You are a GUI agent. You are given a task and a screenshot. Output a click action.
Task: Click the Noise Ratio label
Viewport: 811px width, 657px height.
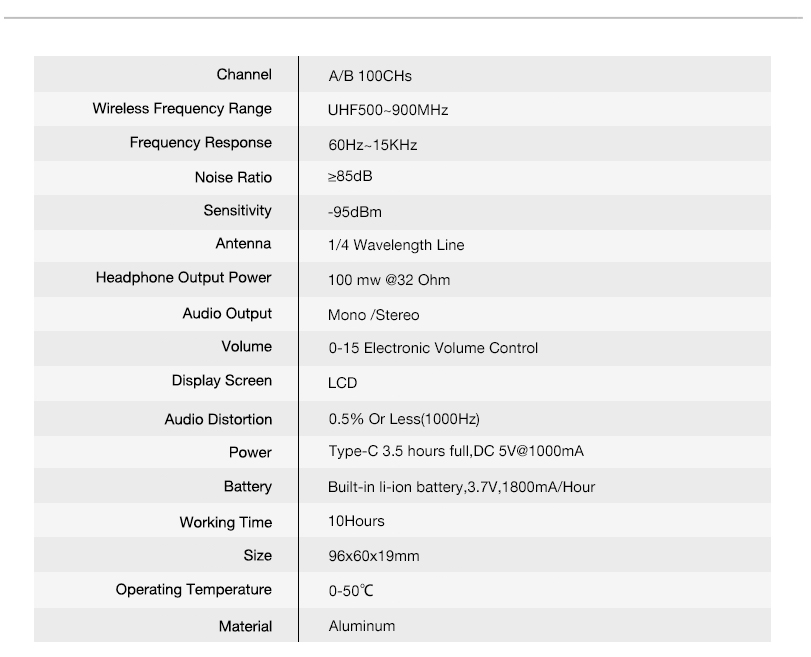[x=233, y=177]
